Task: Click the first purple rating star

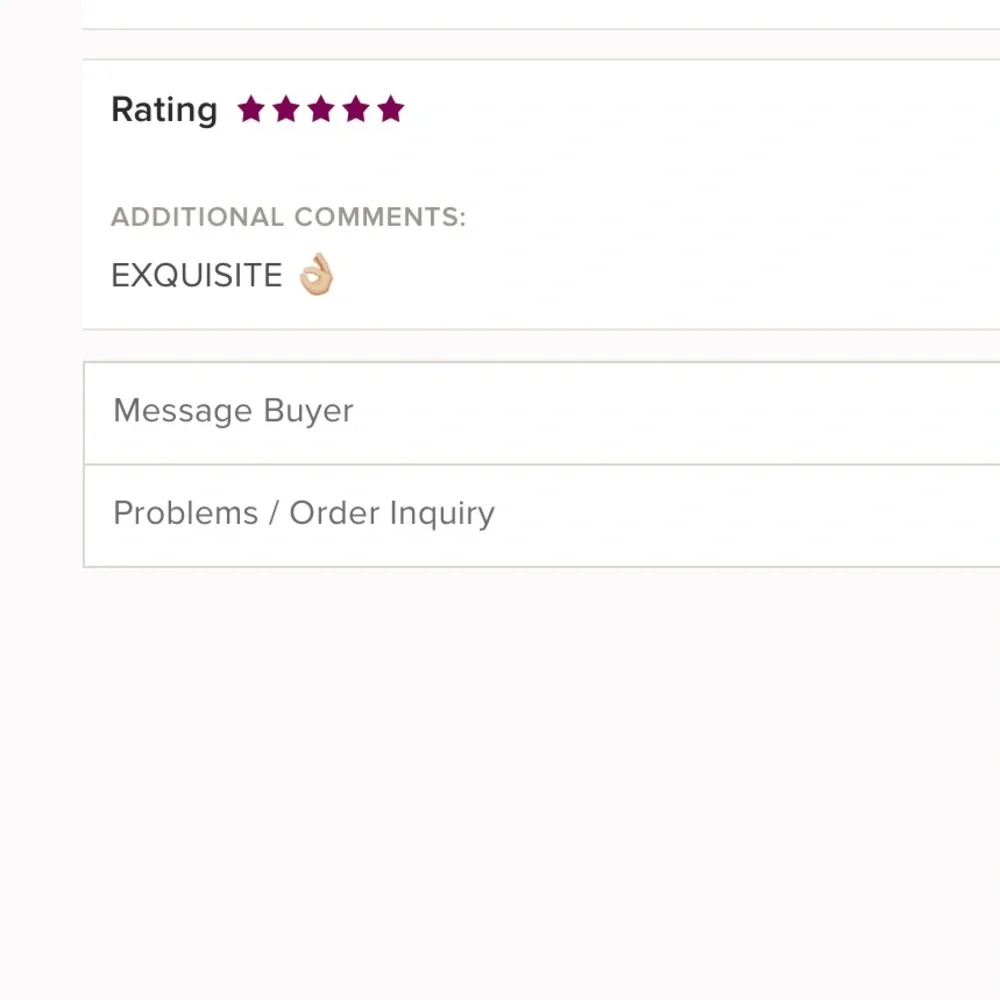Action: 250,109
